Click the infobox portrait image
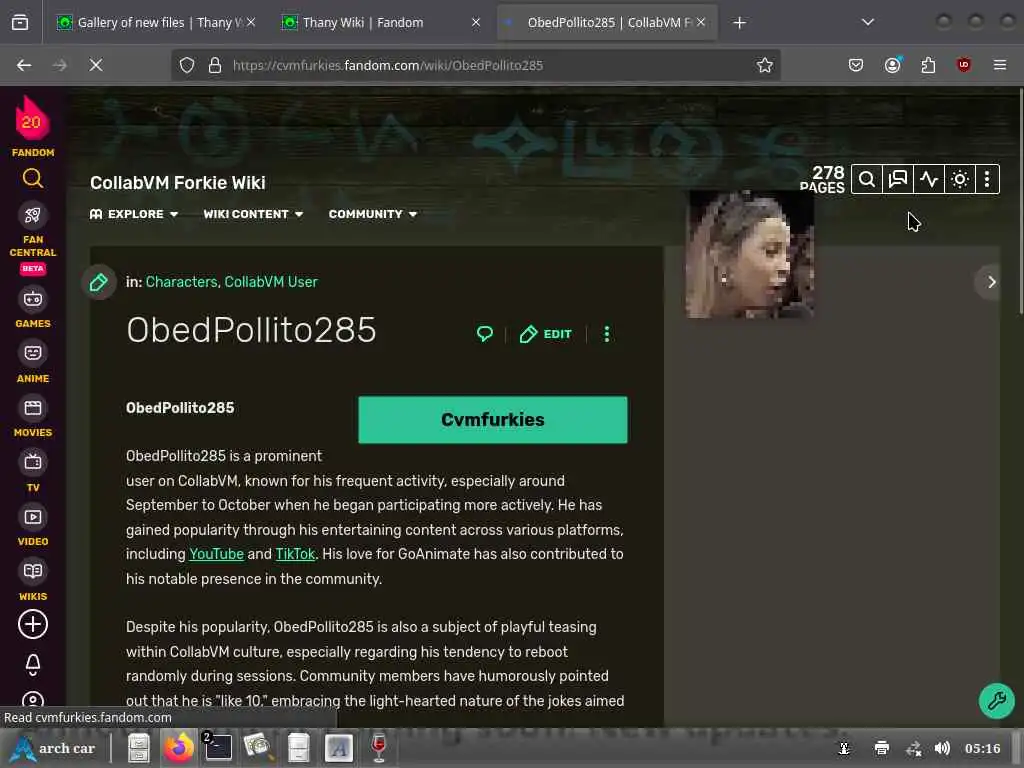This screenshot has height=768, width=1024. pyautogui.click(x=750, y=254)
